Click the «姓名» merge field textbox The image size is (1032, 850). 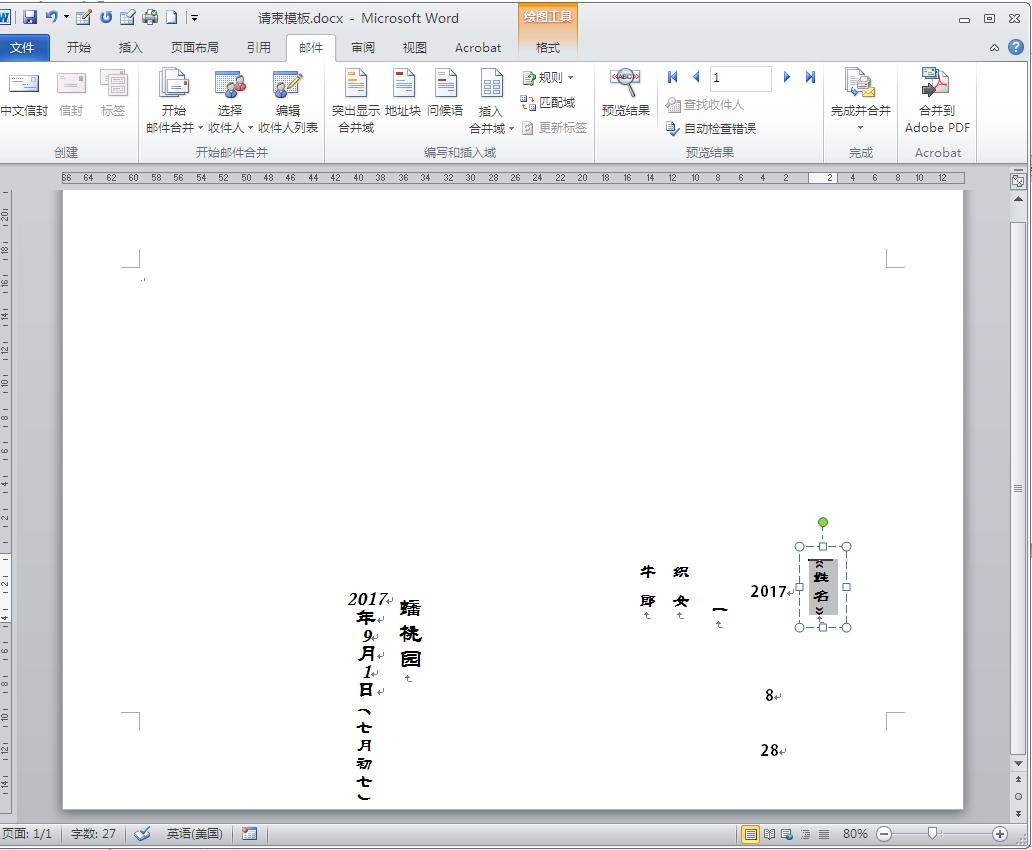(x=822, y=587)
